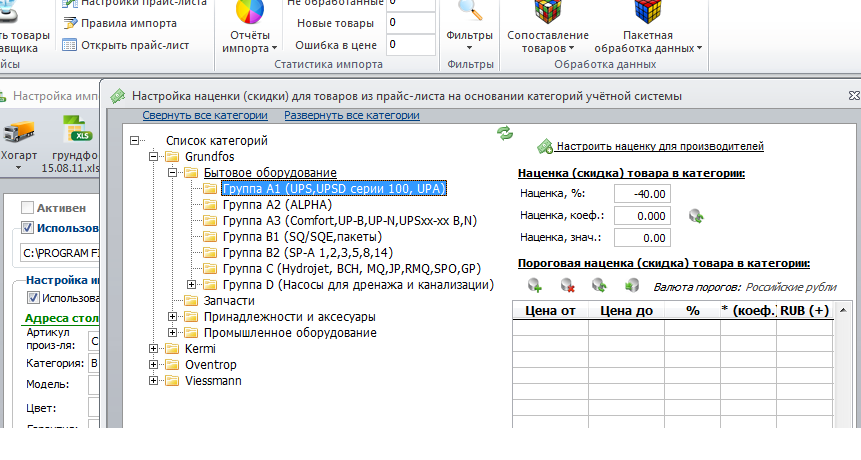Click the Наценка, знач. field showing 0.00
The height and width of the screenshot is (460, 861).
642,238
